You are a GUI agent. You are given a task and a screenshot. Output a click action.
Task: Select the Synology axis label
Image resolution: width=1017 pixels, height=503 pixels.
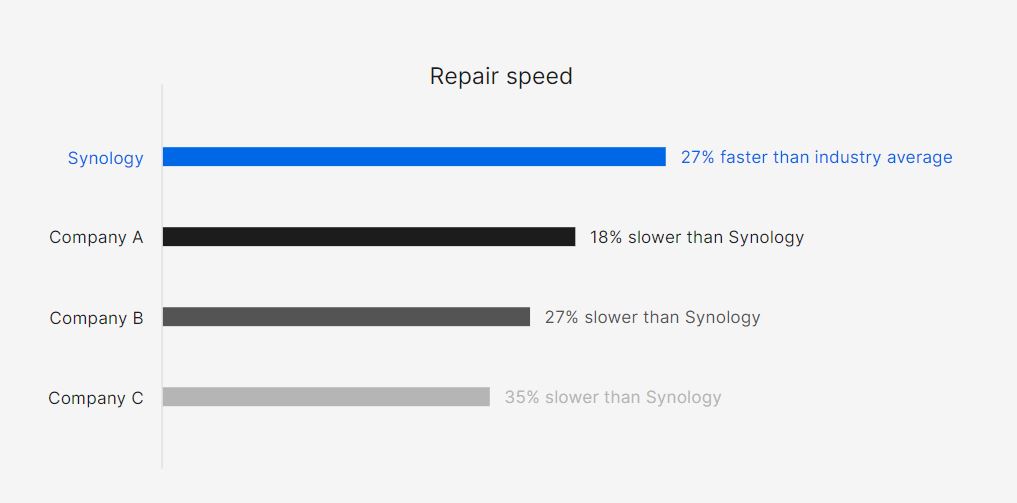click(x=106, y=158)
